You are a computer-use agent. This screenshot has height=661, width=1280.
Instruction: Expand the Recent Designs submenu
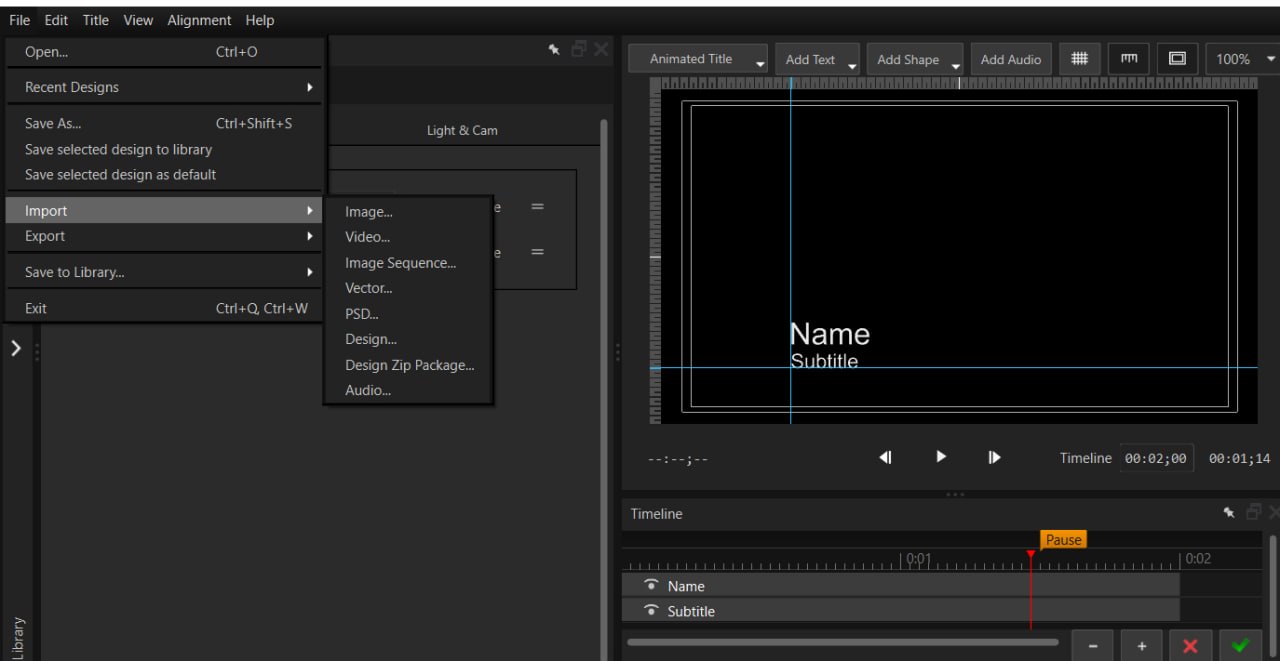point(165,87)
